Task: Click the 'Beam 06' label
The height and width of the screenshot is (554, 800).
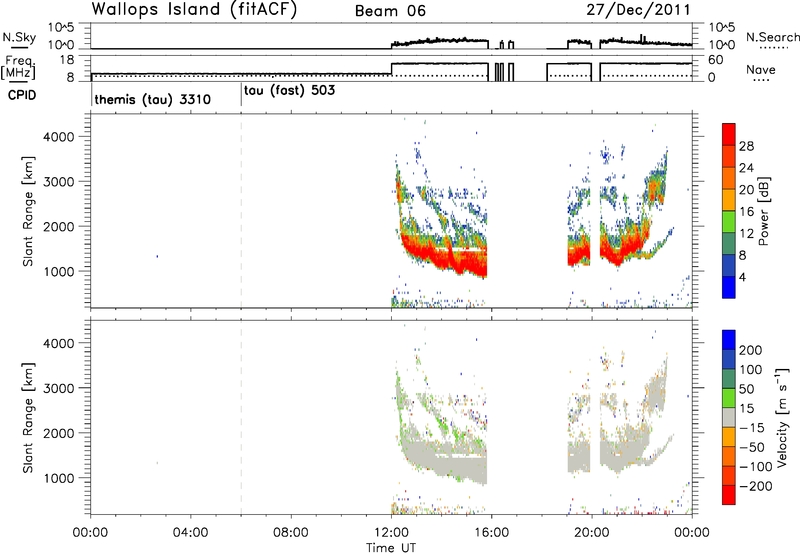Action: 390,11
